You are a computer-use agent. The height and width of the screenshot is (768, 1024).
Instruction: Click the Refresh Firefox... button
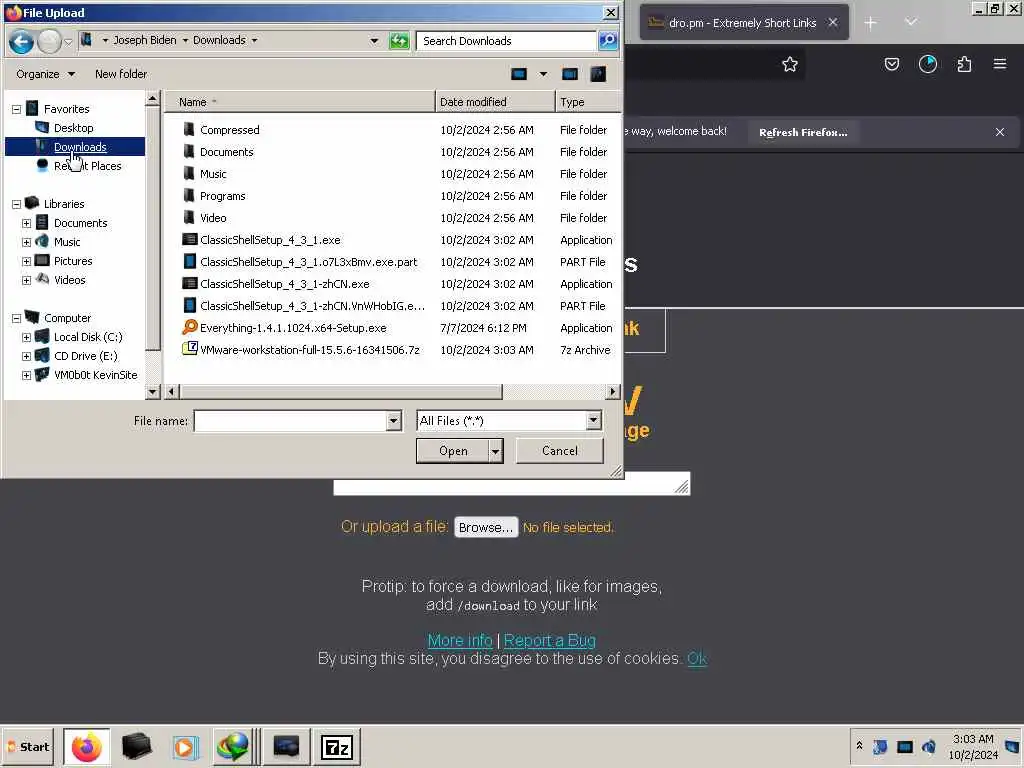click(803, 132)
